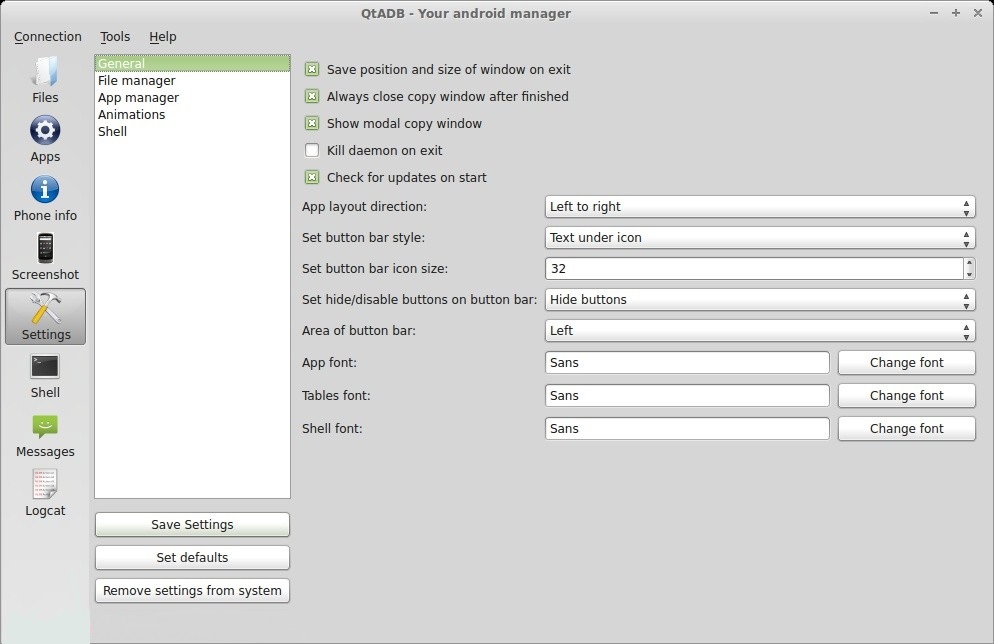This screenshot has width=994, height=644.
Task: Uncheck Show modal copy window
Action: 312,124
